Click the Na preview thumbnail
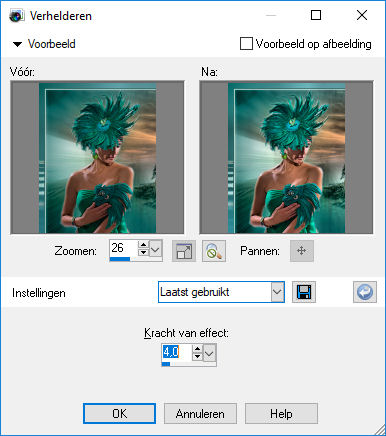Image resolution: width=386 pixels, height=436 pixels. coord(286,157)
